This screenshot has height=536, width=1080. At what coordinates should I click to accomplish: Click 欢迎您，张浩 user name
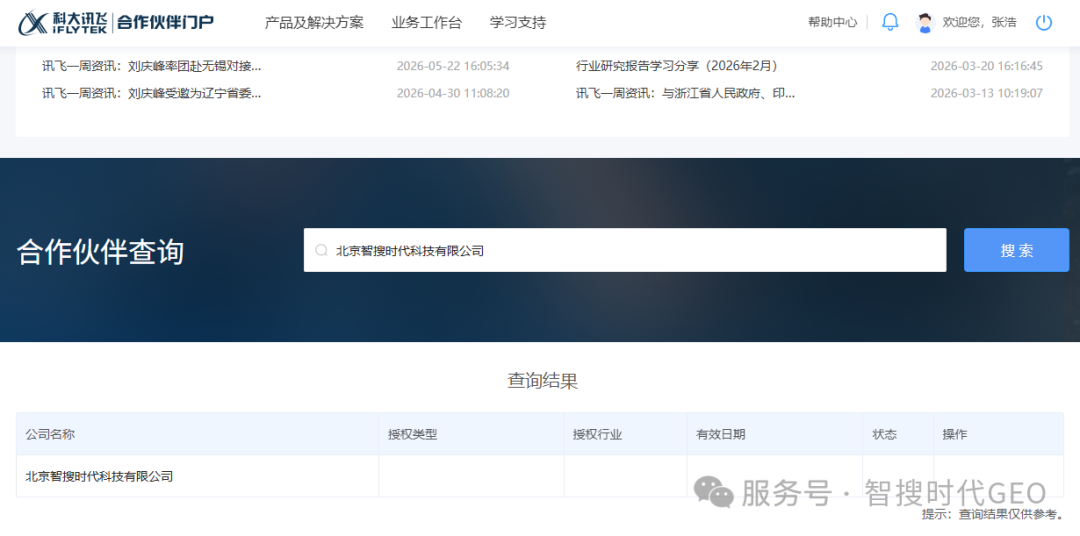click(979, 22)
